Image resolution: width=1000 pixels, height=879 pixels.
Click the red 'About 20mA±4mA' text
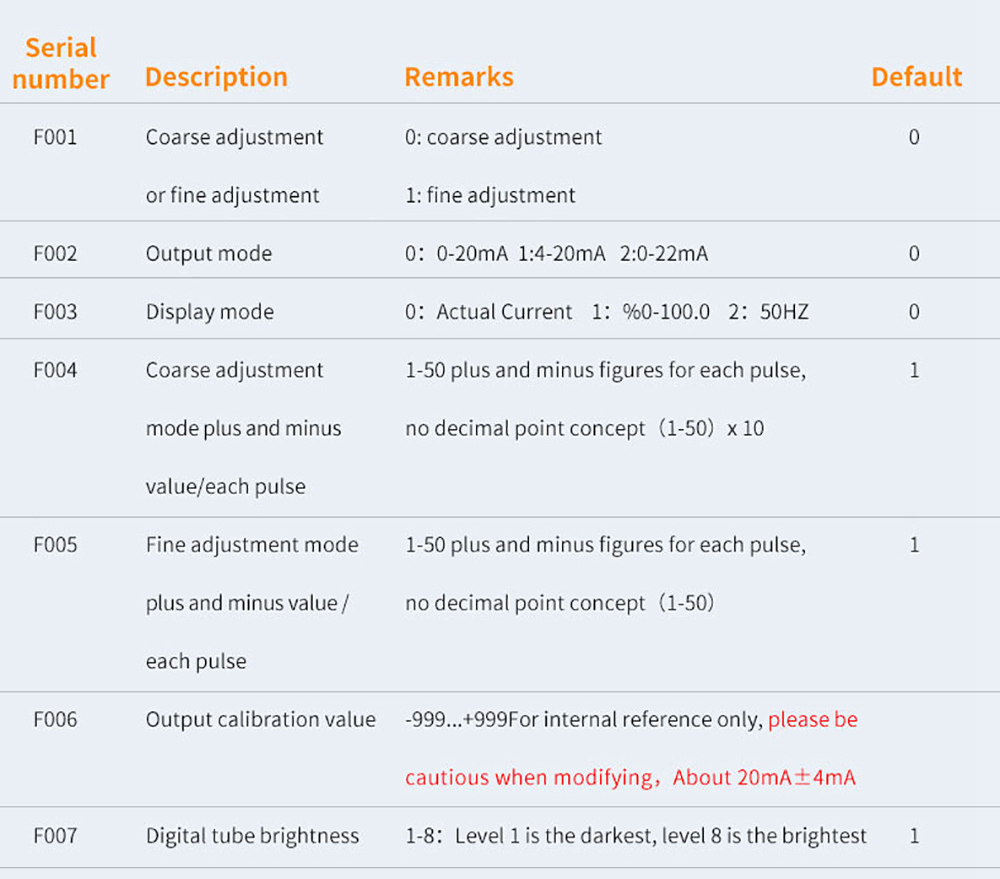point(764,778)
